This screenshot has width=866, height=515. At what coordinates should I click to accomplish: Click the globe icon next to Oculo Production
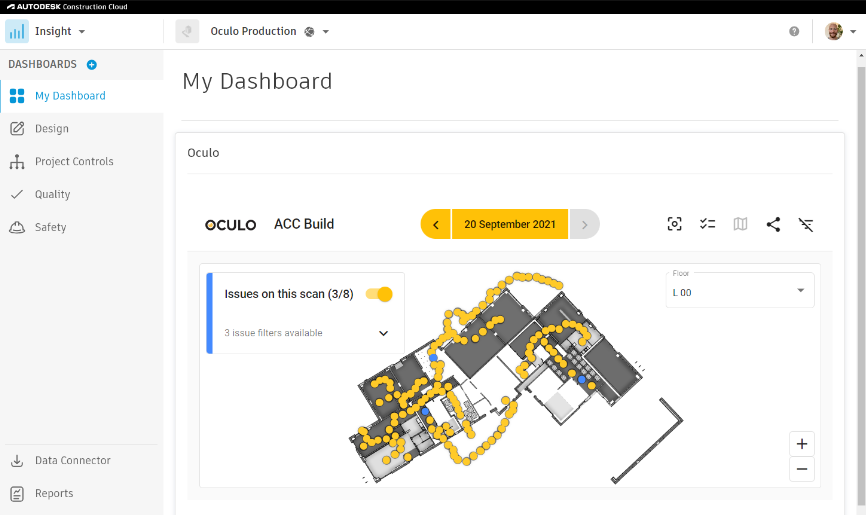[x=309, y=31]
